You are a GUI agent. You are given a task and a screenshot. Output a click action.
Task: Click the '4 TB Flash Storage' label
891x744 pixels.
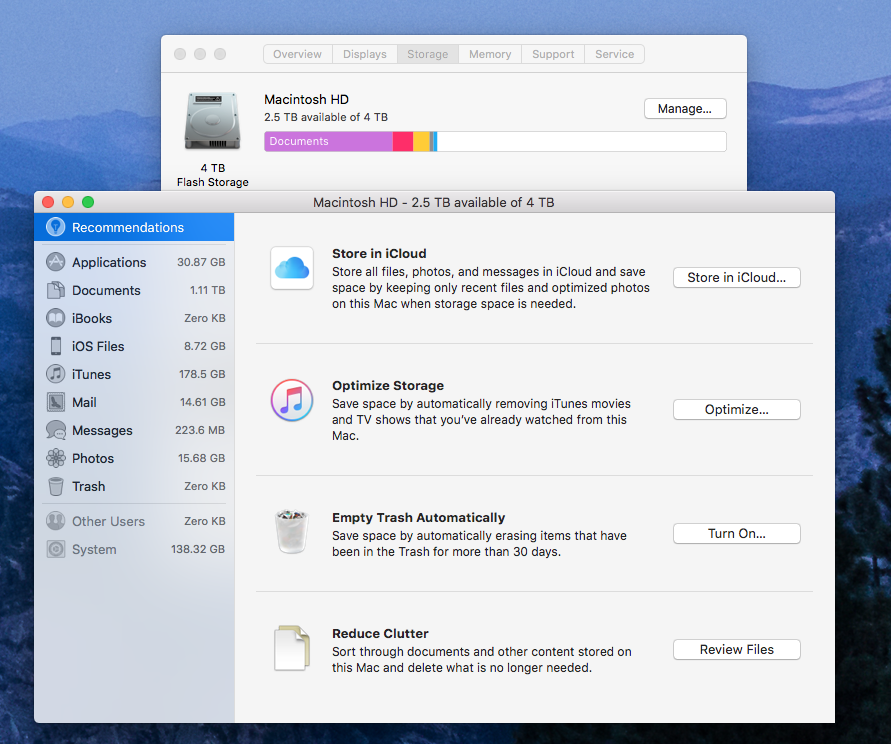[x=213, y=175]
